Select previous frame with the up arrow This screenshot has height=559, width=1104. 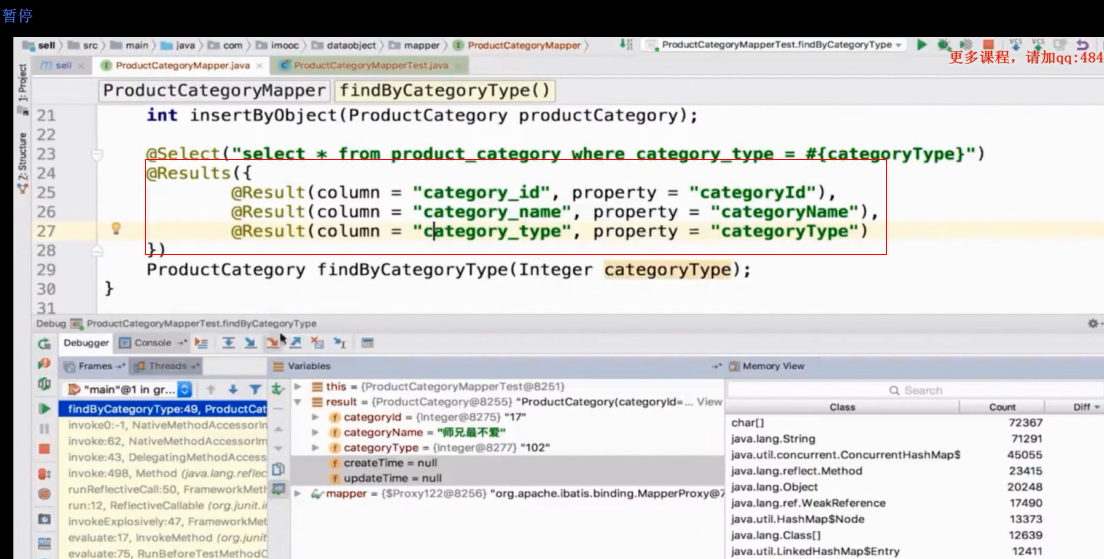tap(211, 389)
